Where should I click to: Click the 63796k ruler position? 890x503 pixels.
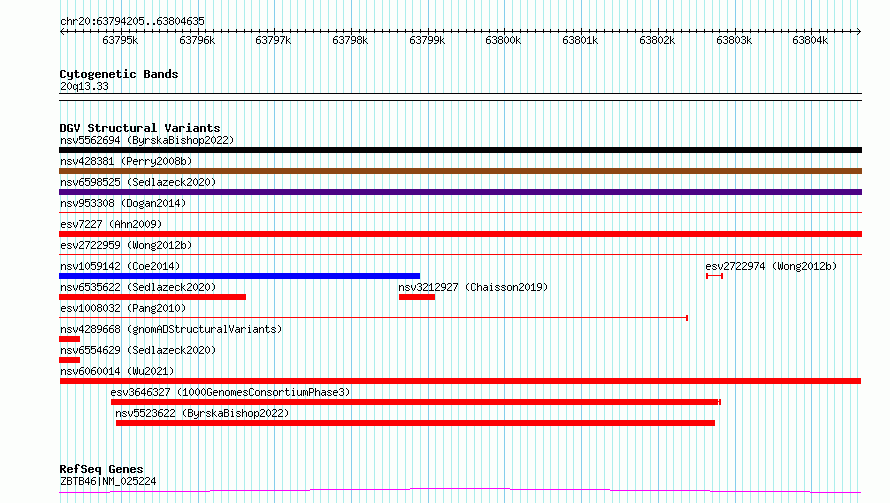coord(197,40)
